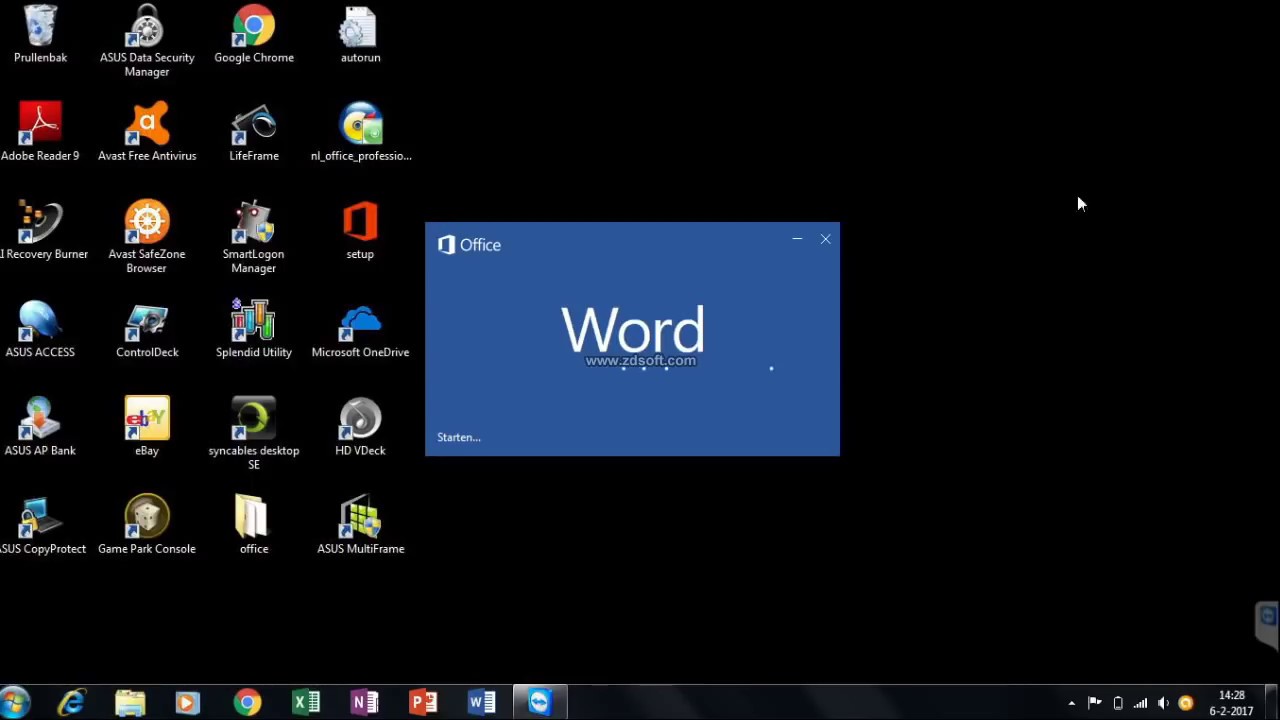Minimize the Word splash screen

click(797, 239)
